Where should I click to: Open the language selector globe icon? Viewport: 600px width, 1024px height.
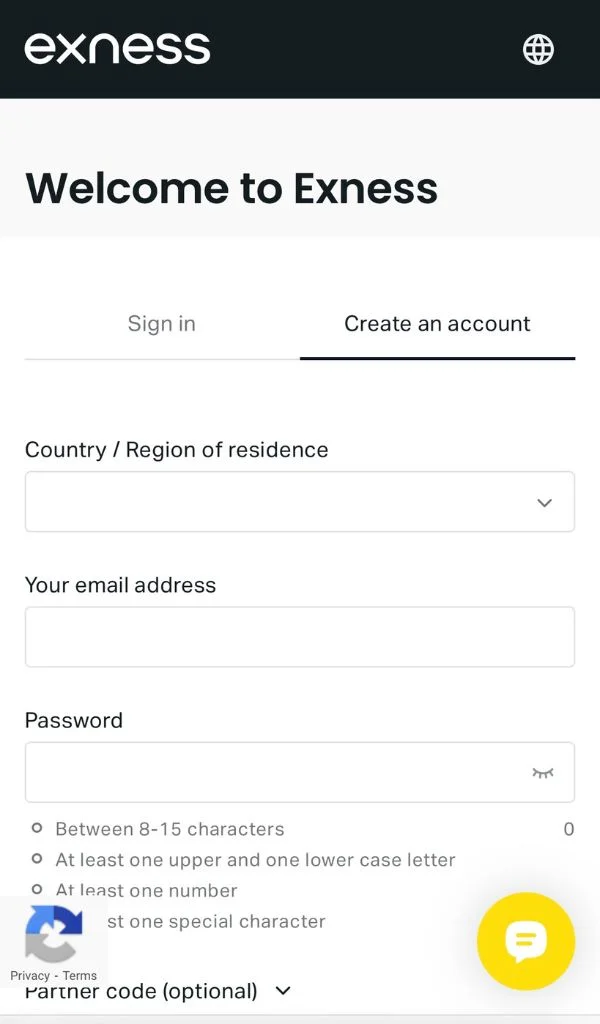tap(538, 49)
